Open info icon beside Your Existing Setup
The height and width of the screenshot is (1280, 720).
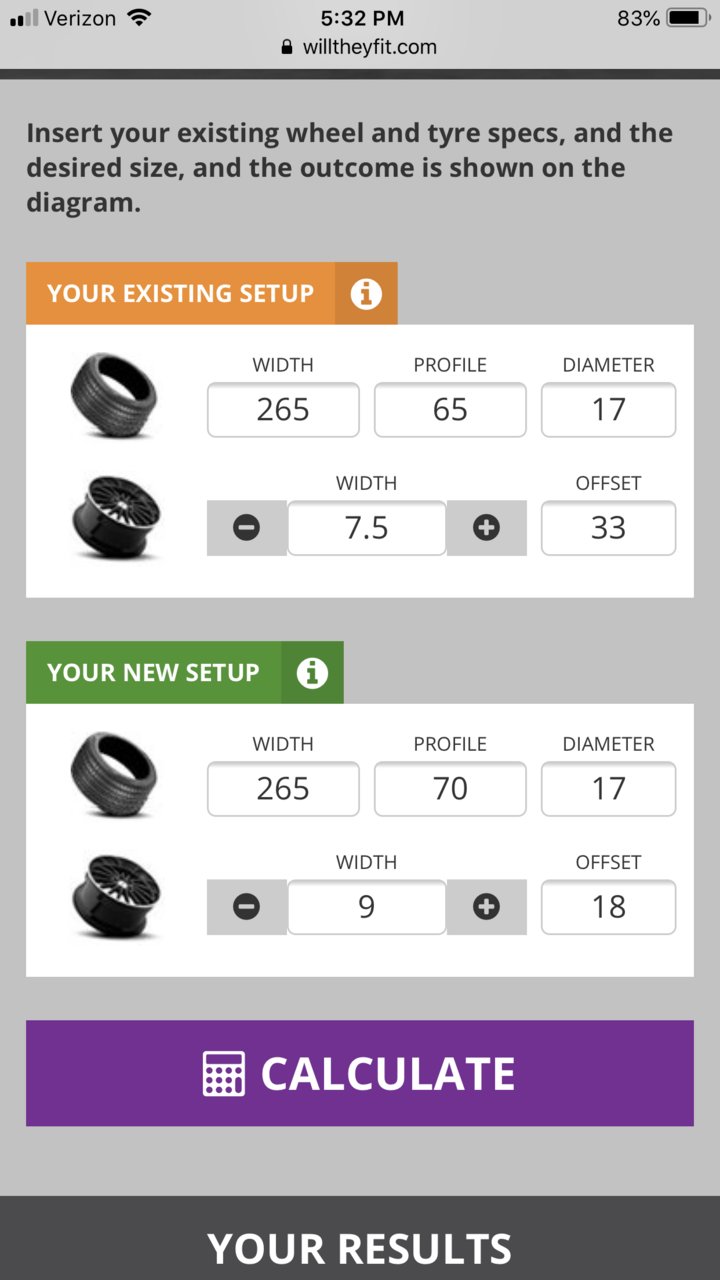click(x=366, y=294)
